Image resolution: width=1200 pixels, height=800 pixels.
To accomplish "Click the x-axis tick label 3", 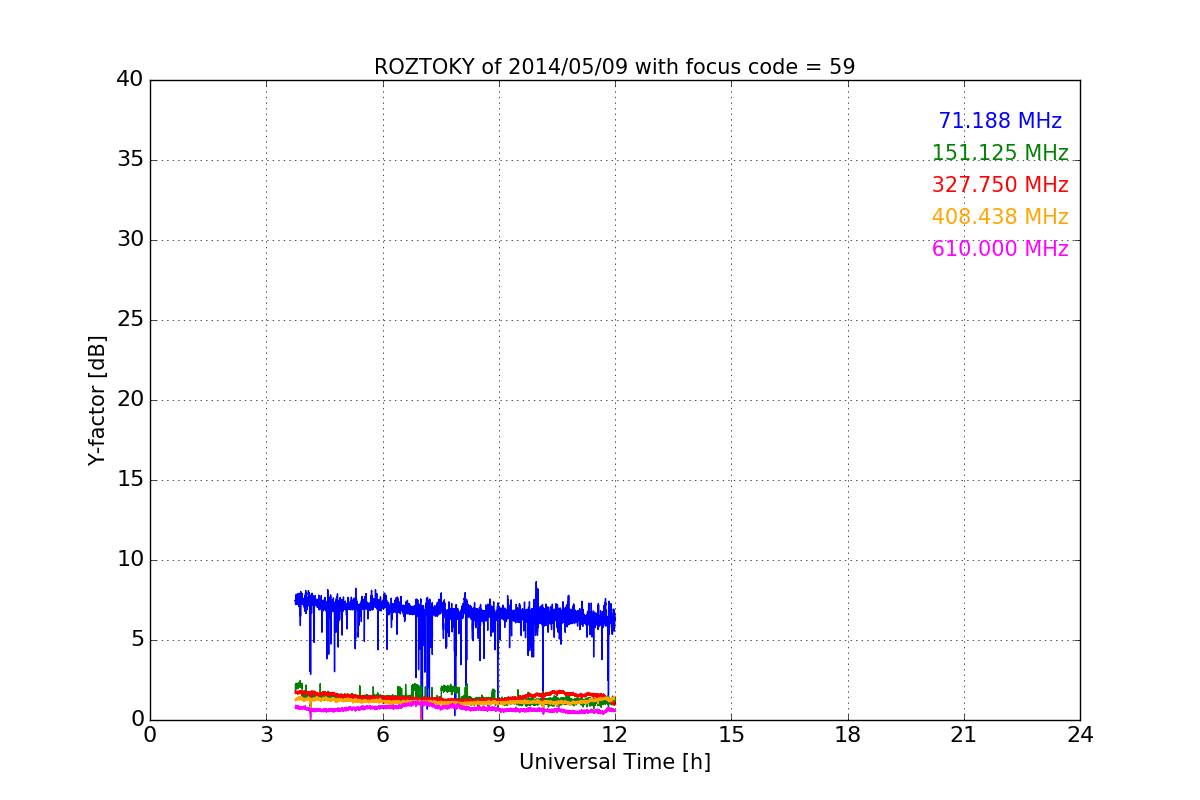I will pos(266,735).
